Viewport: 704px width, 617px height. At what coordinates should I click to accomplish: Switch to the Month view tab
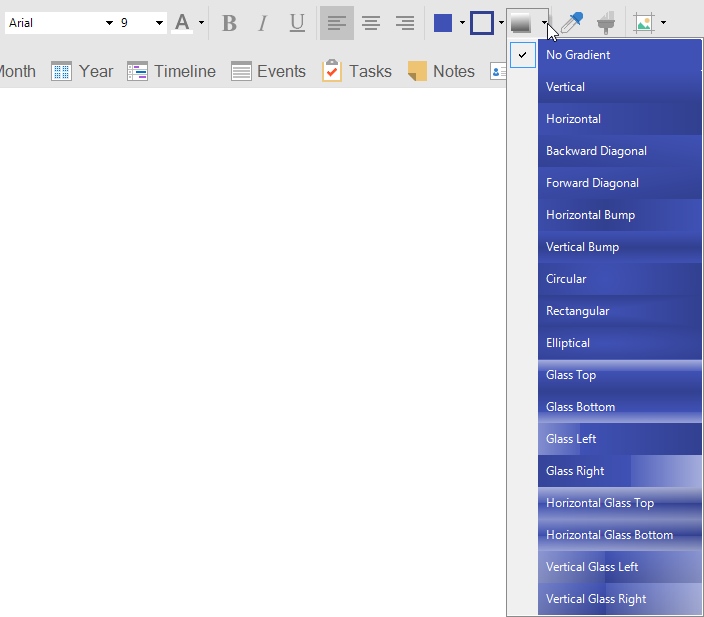(18, 71)
